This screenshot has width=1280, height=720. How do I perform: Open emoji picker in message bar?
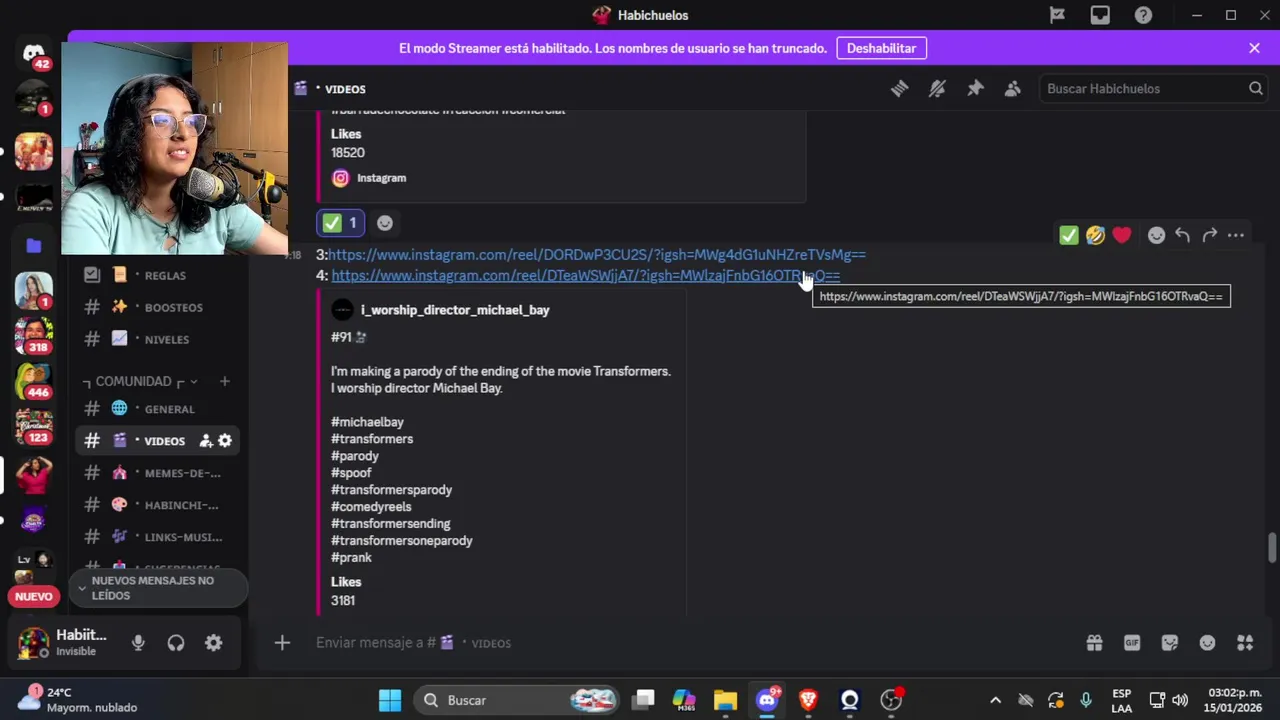point(1208,643)
